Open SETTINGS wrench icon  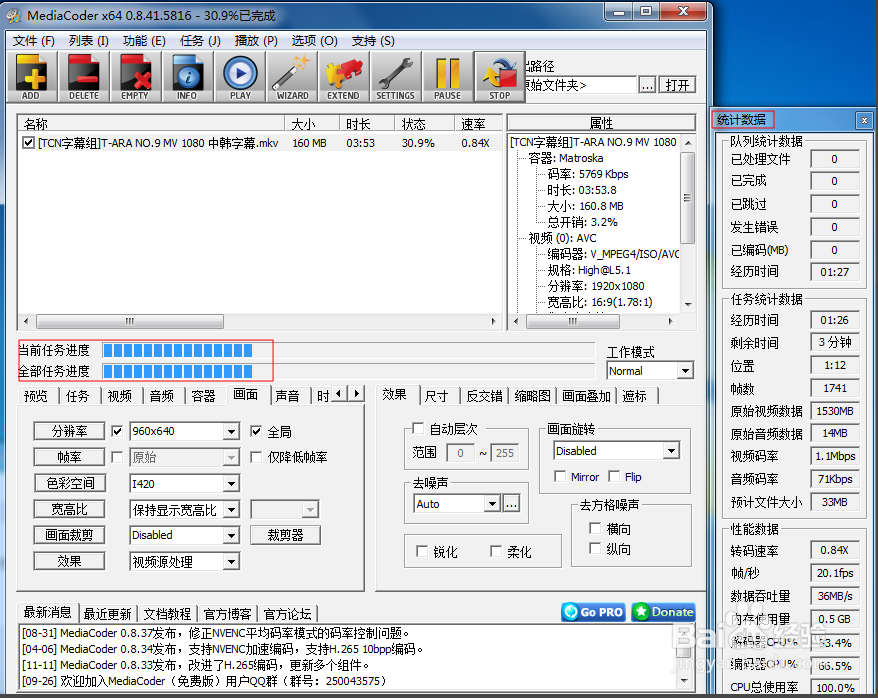tap(395, 76)
